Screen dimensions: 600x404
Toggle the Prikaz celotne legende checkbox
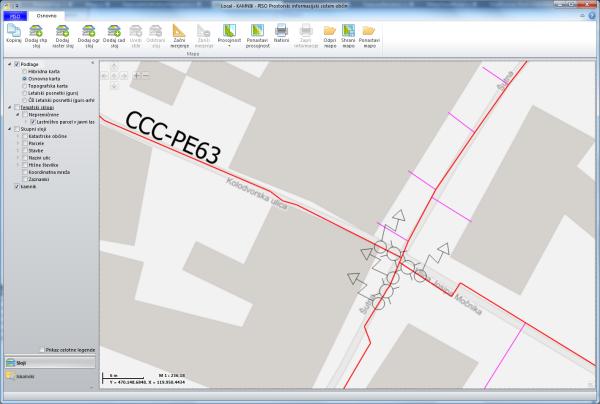click(x=42, y=350)
